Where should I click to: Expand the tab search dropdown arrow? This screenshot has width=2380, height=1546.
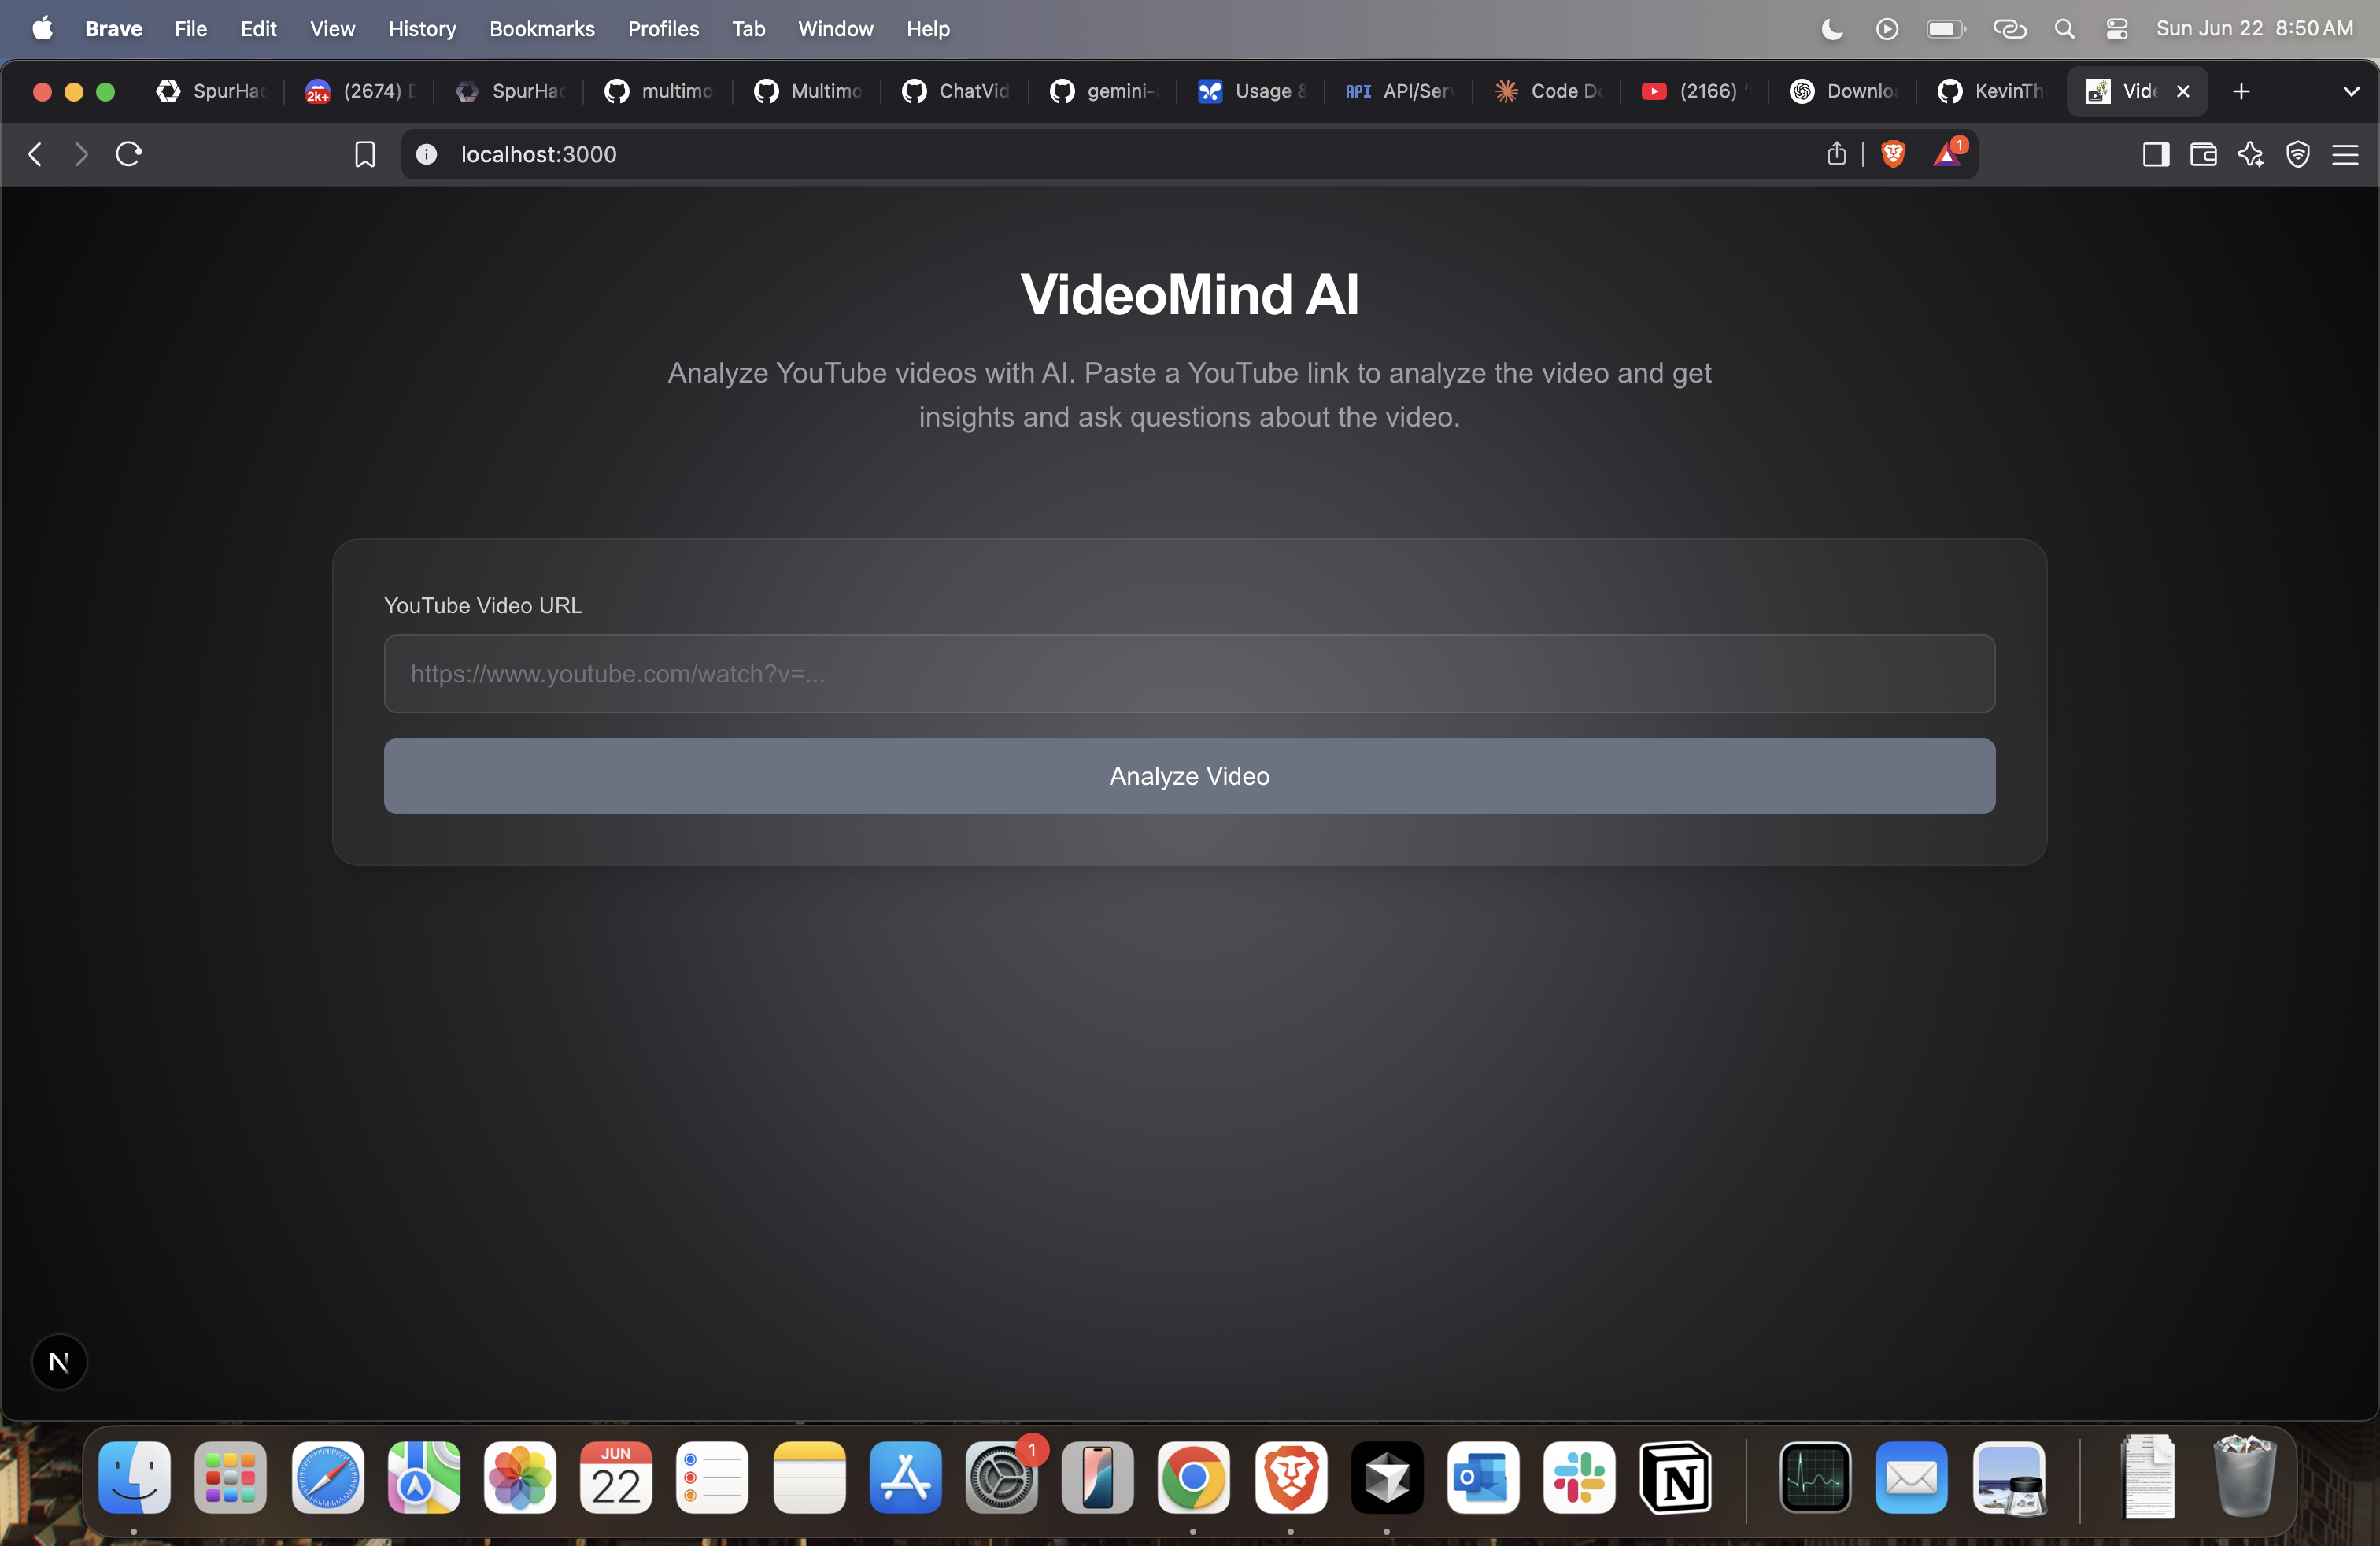[2351, 91]
